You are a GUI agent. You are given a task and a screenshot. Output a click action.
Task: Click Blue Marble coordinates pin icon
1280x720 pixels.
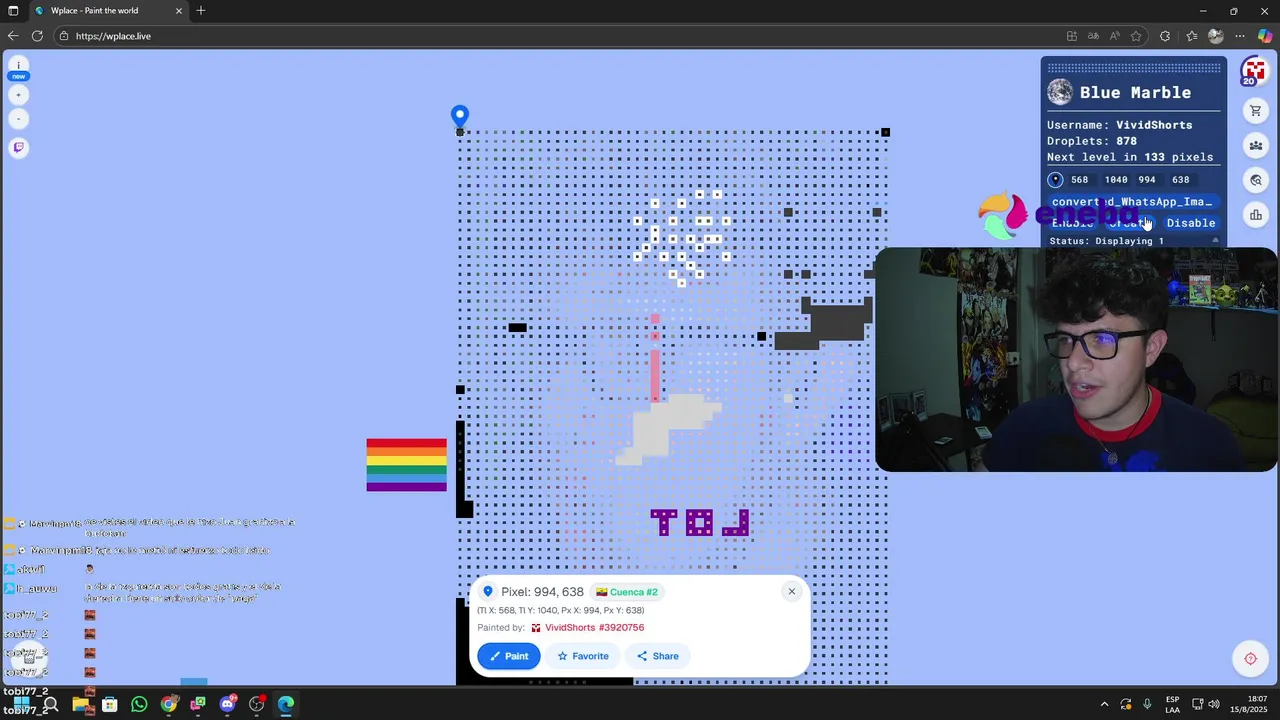[x=1055, y=180]
